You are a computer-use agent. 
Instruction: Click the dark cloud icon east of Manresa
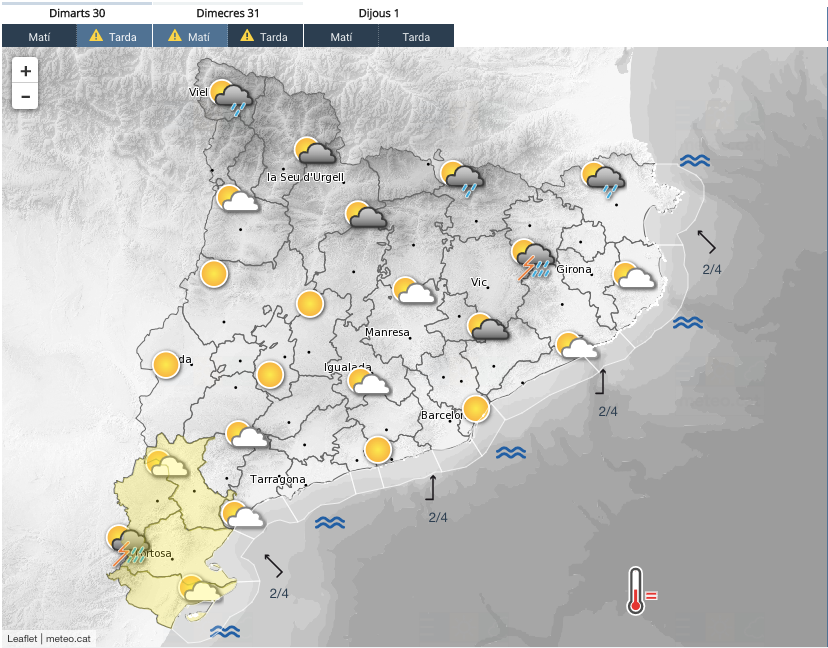(x=488, y=327)
